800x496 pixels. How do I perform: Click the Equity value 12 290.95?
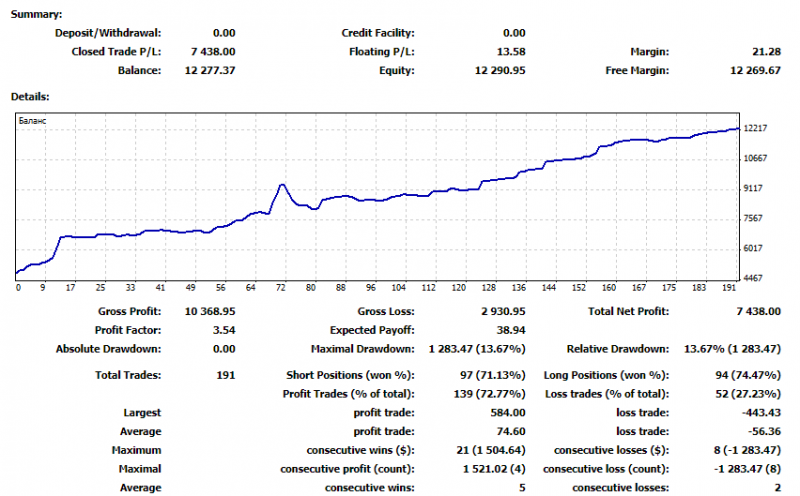coord(499,70)
